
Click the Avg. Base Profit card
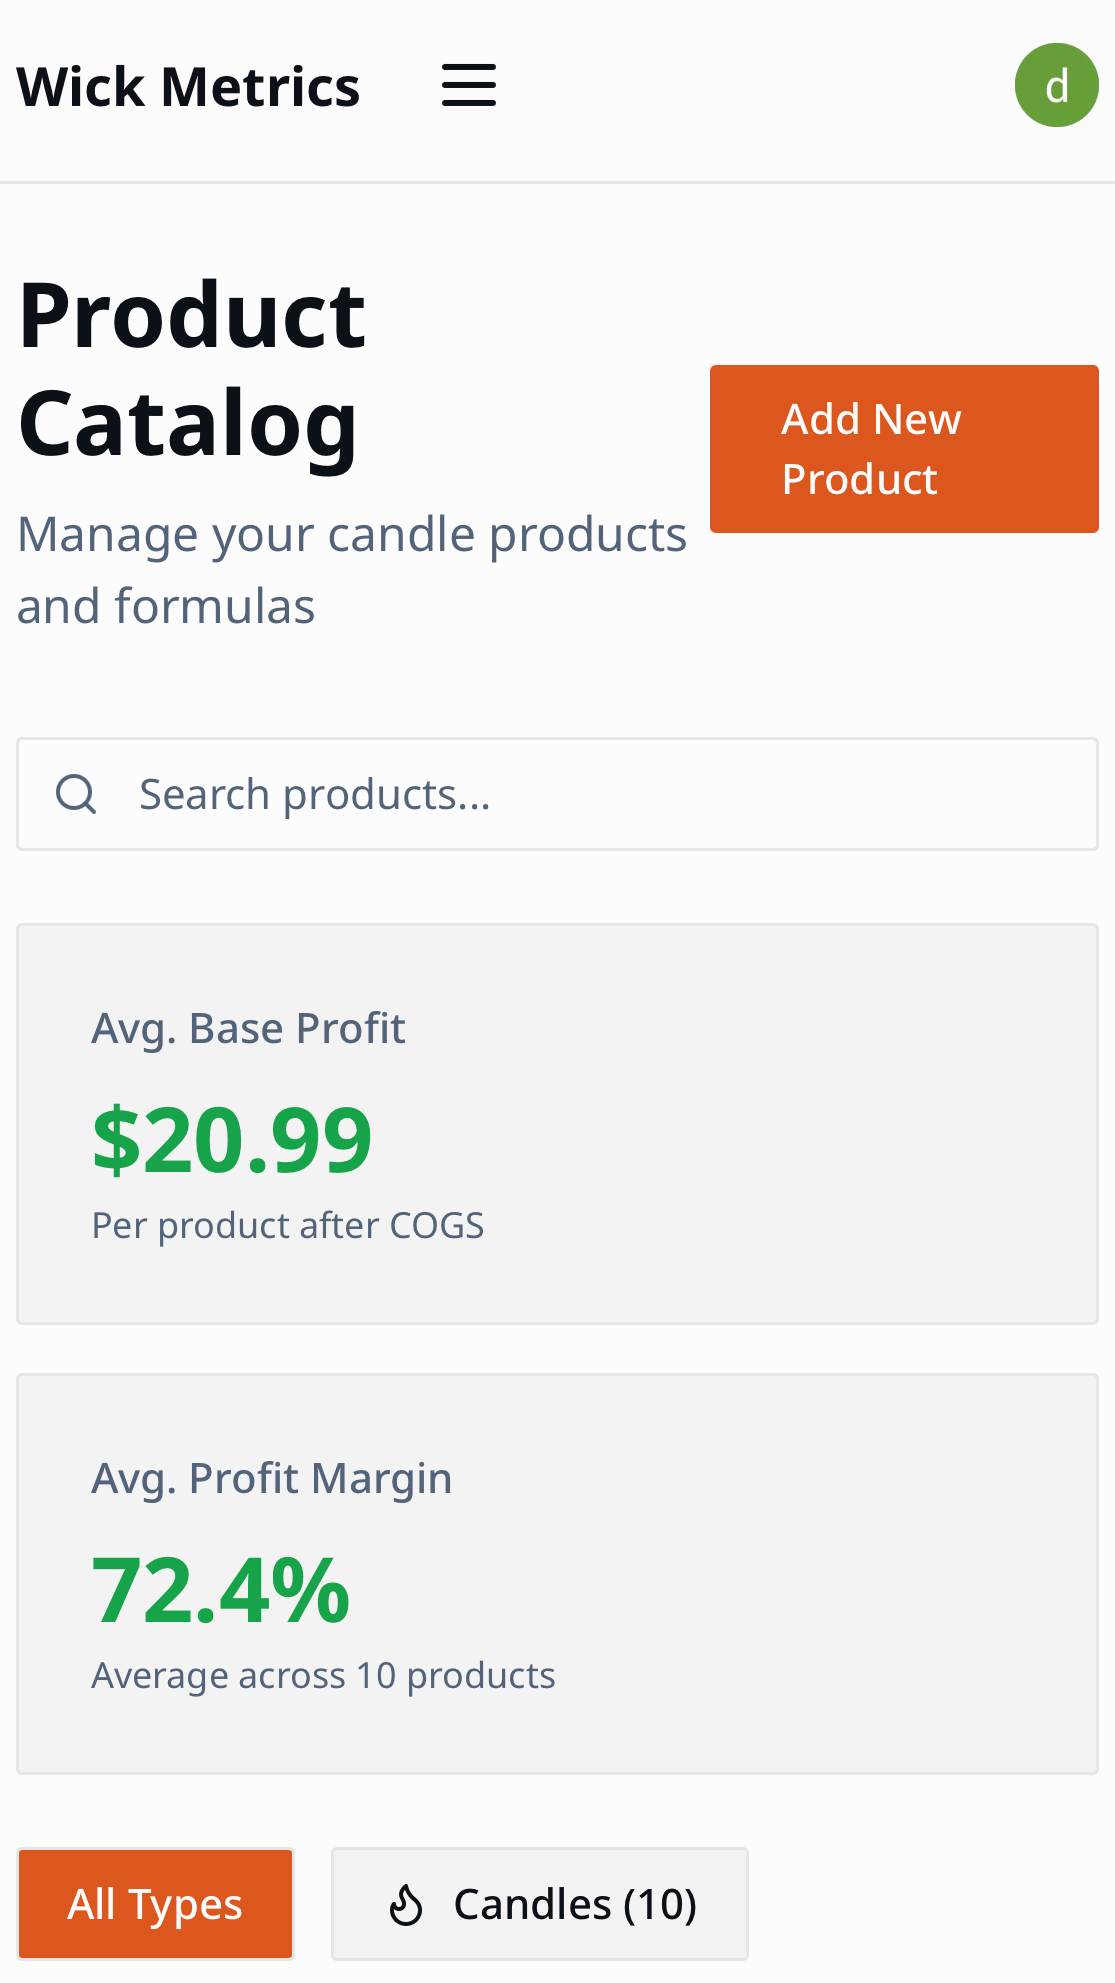pyautogui.click(x=557, y=1122)
